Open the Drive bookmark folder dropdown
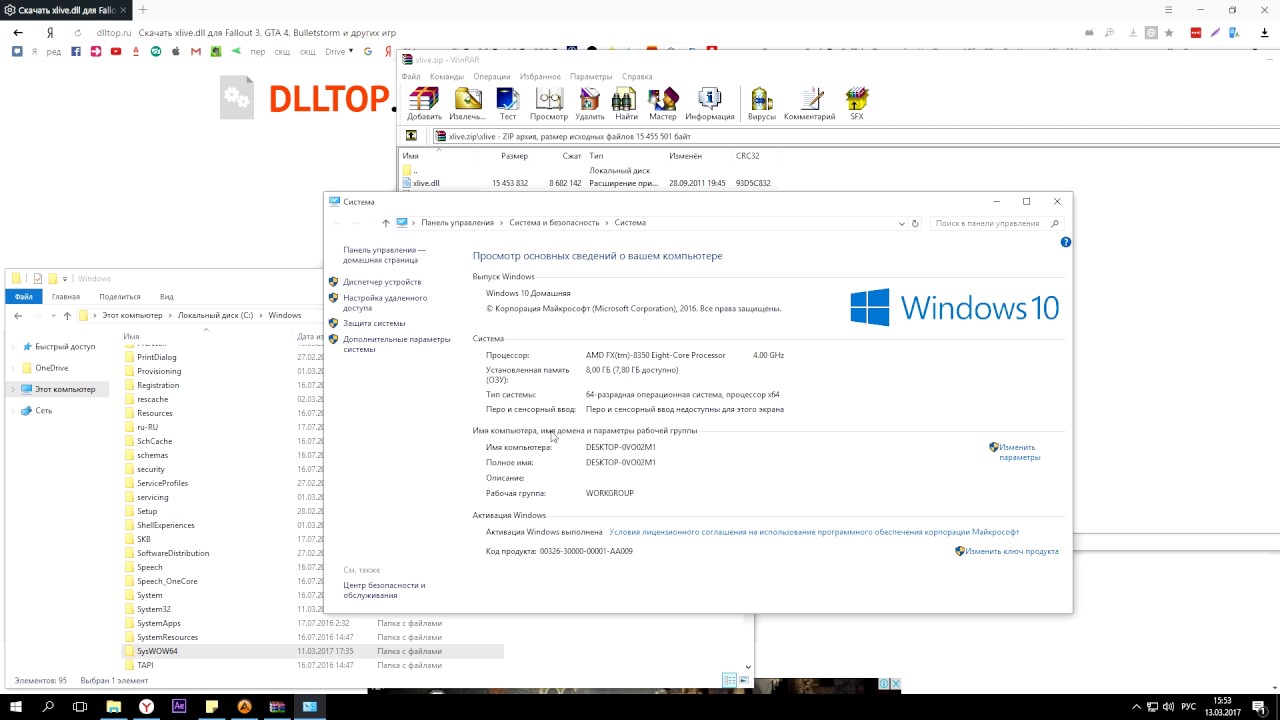 pos(339,52)
